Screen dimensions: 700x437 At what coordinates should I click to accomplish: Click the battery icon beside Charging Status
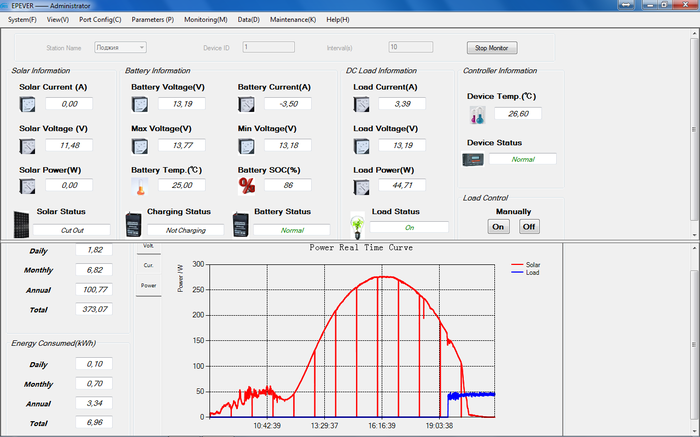click(x=134, y=223)
